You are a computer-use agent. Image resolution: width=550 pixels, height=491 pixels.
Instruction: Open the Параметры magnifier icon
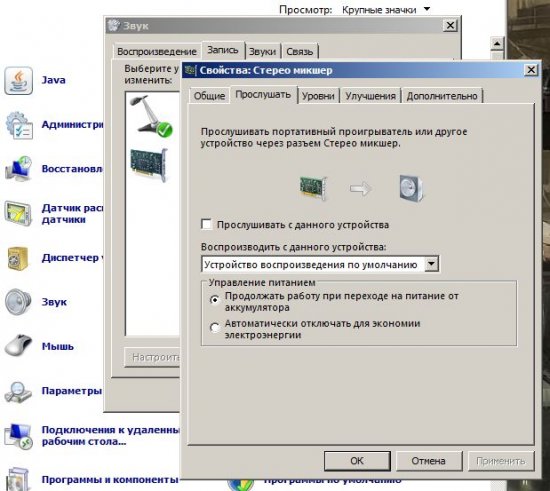pyautogui.click(x=18, y=392)
